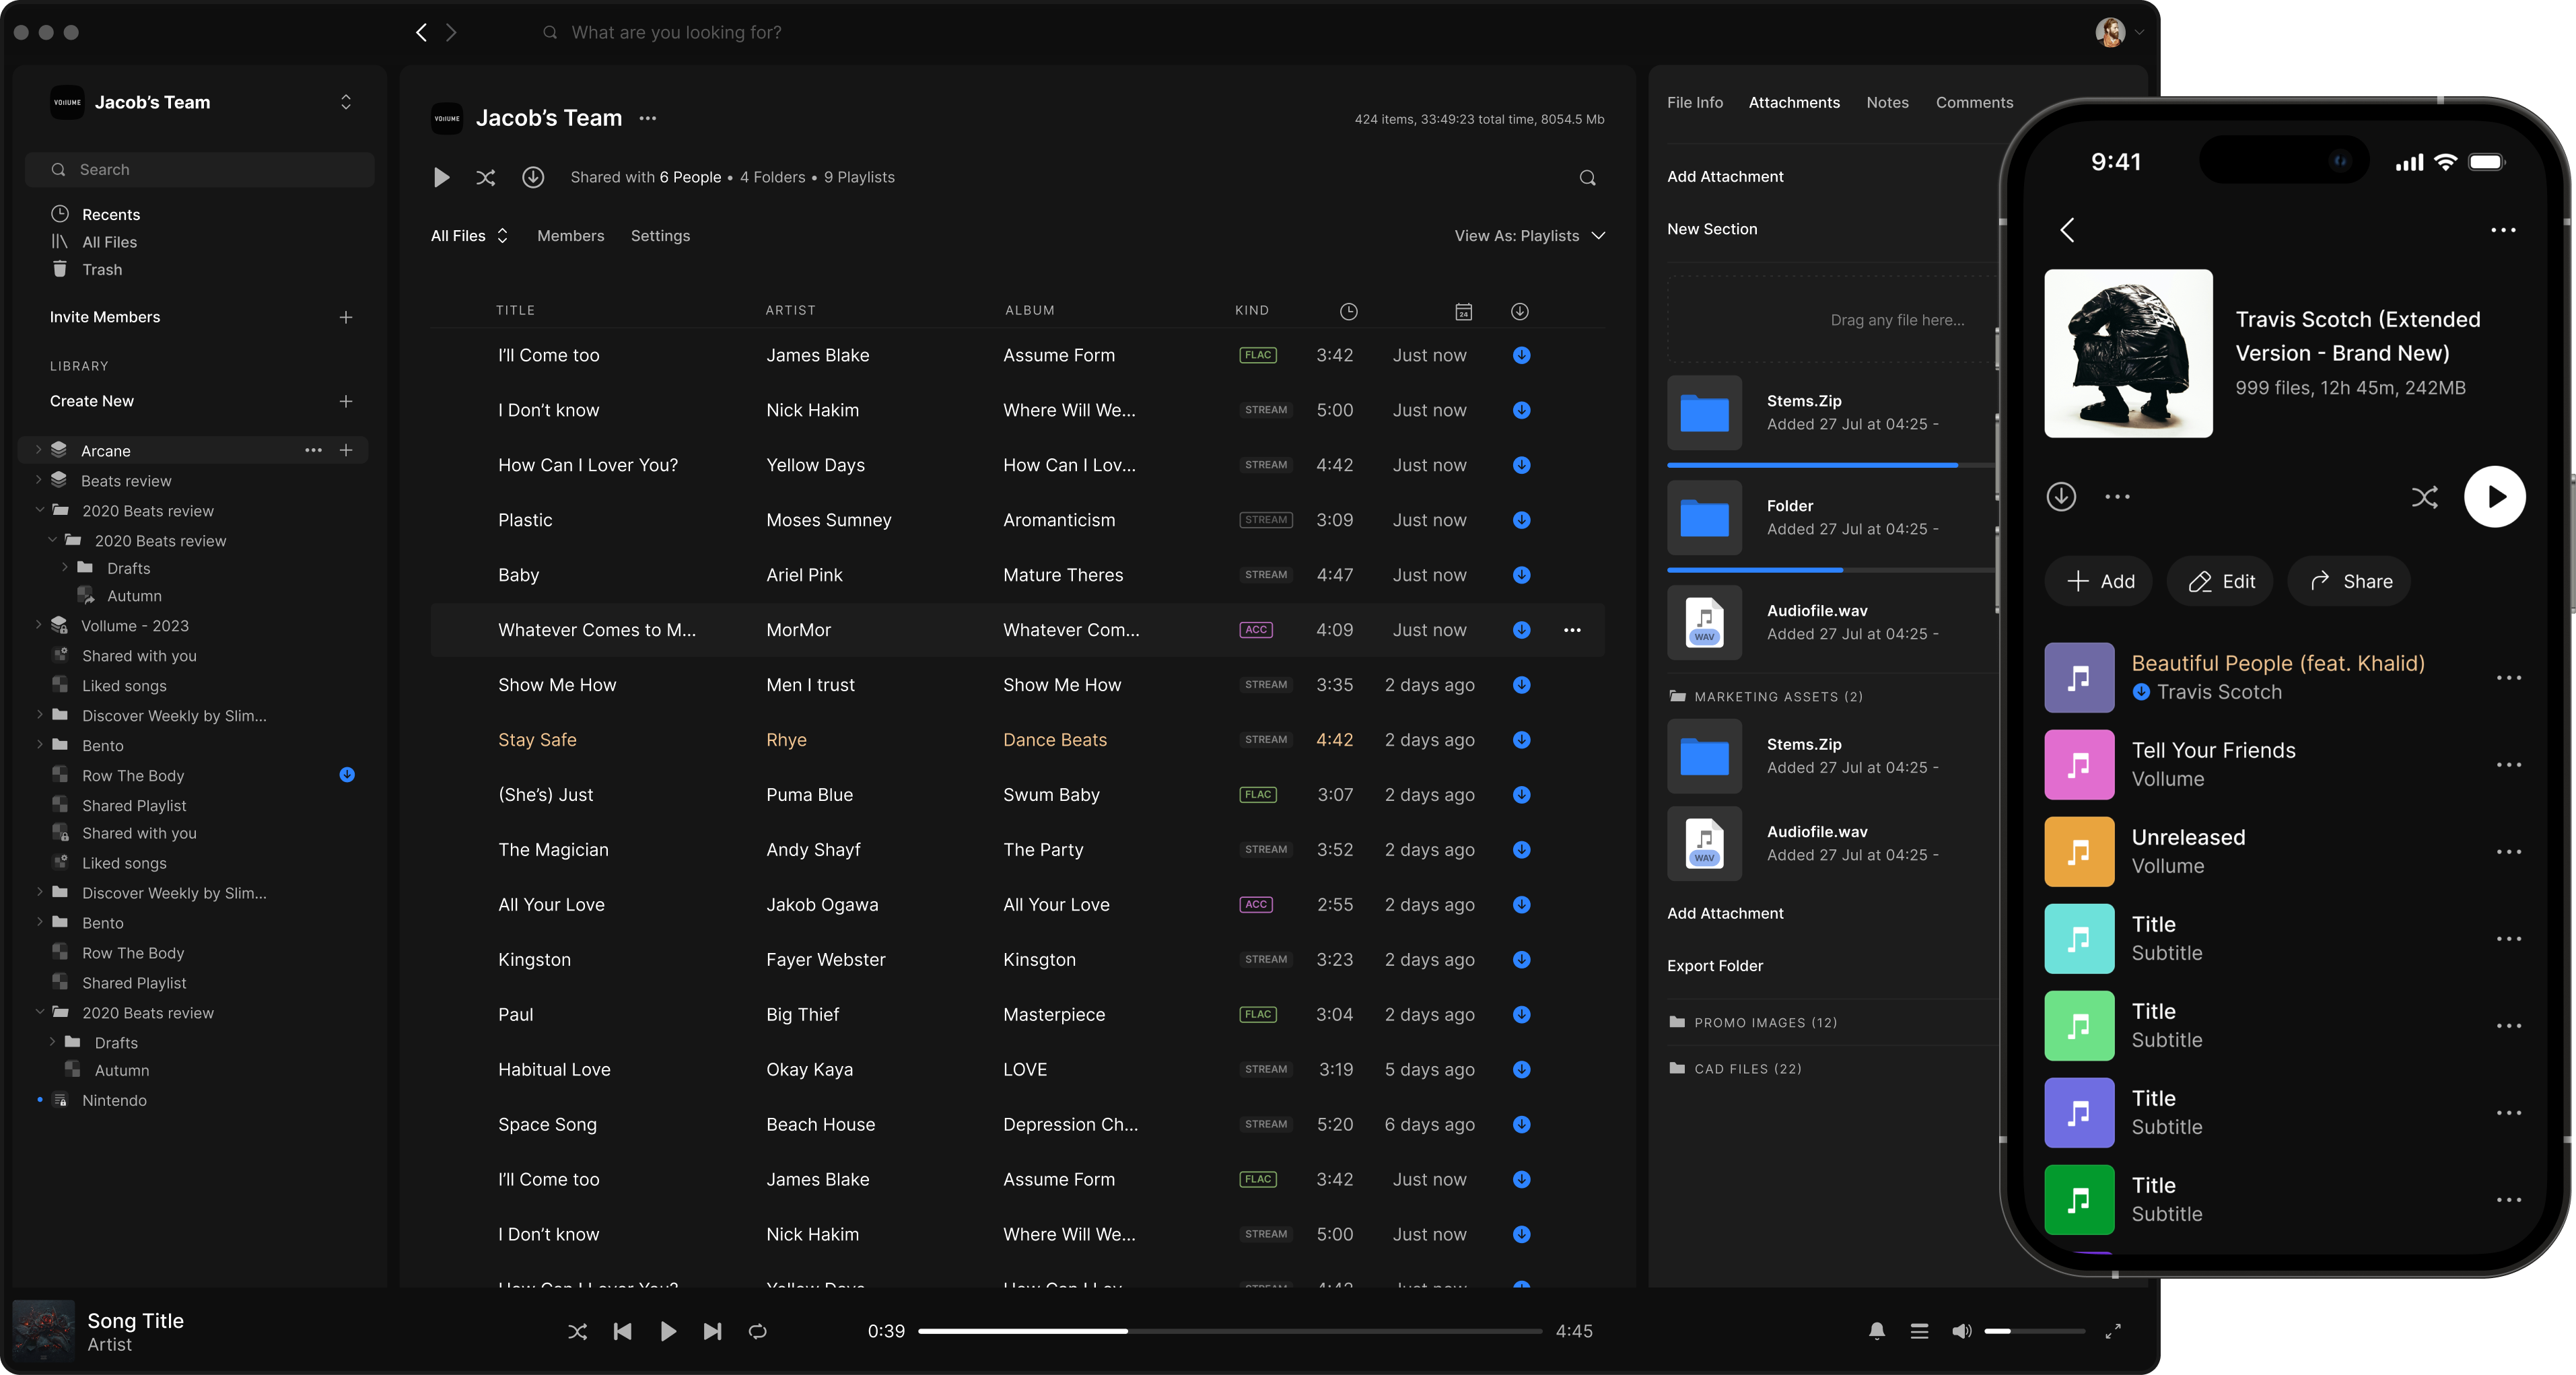Sort by date calendar column icon
Image resolution: width=2576 pixels, height=1375 pixels.
[x=1463, y=311]
